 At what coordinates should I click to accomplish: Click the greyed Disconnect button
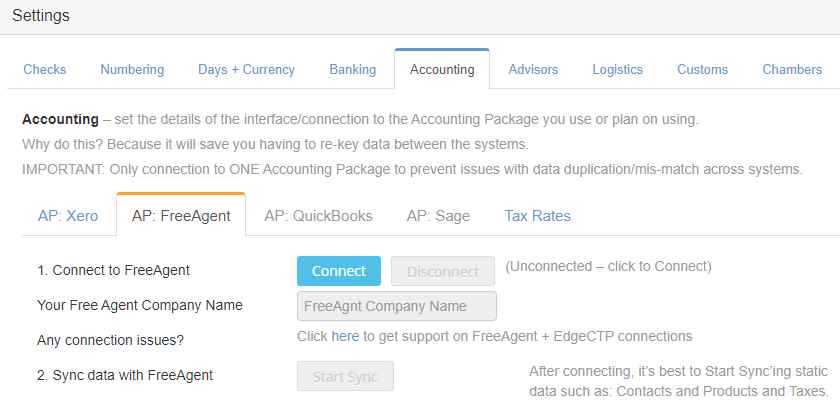pos(442,271)
